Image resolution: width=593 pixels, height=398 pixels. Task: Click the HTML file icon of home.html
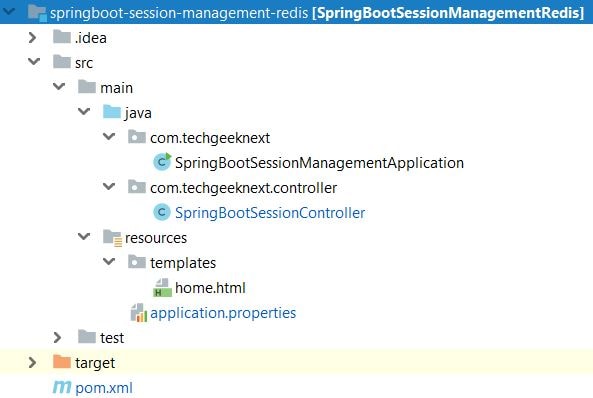[162, 288]
